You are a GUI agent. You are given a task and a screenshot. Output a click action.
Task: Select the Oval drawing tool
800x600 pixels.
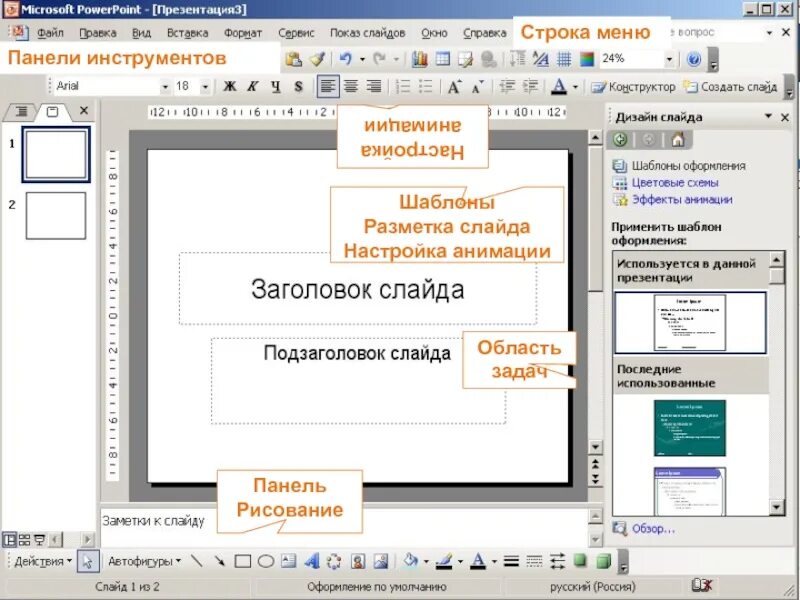pyautogui.click(x=266, y=561)
